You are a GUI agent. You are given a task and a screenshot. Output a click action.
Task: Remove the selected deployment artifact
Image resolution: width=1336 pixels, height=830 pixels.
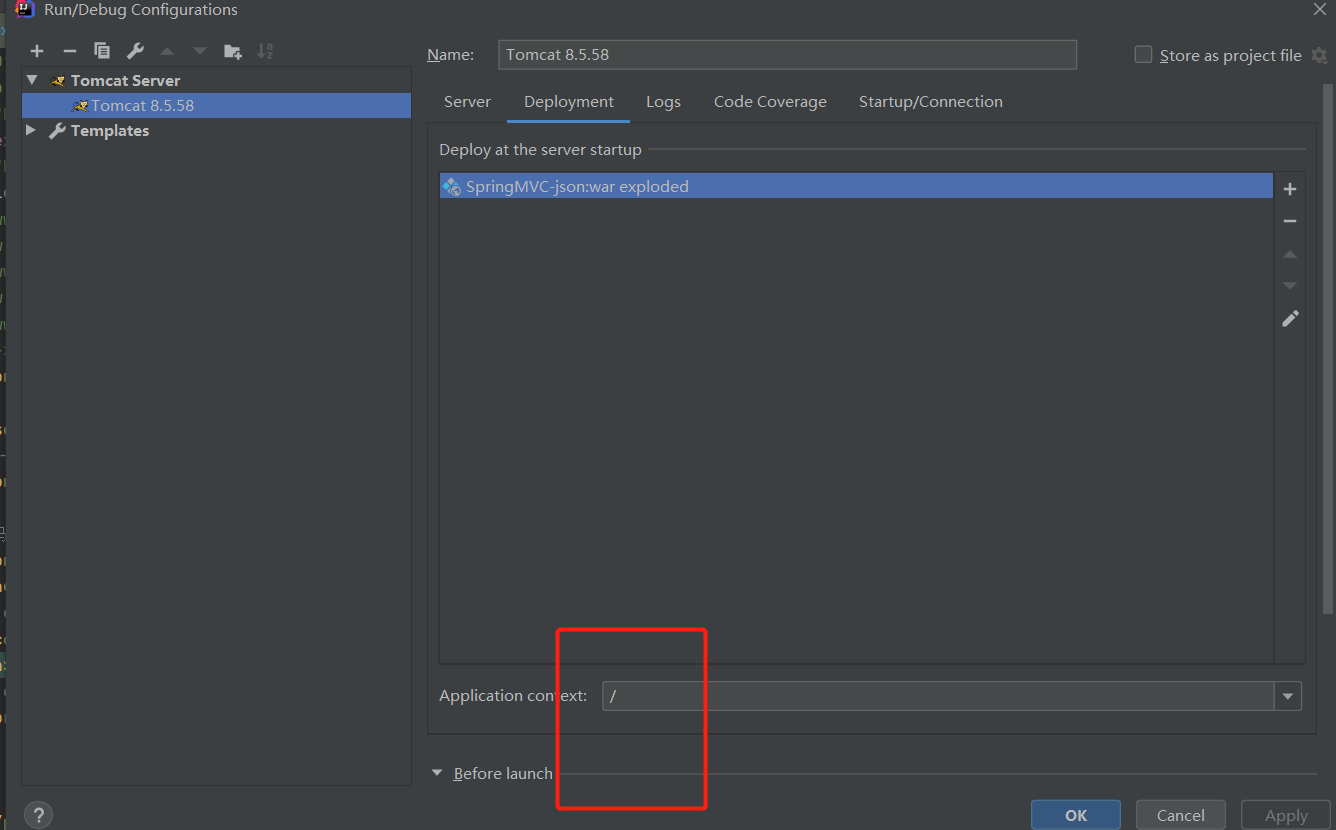click(x=1290, y=221)
